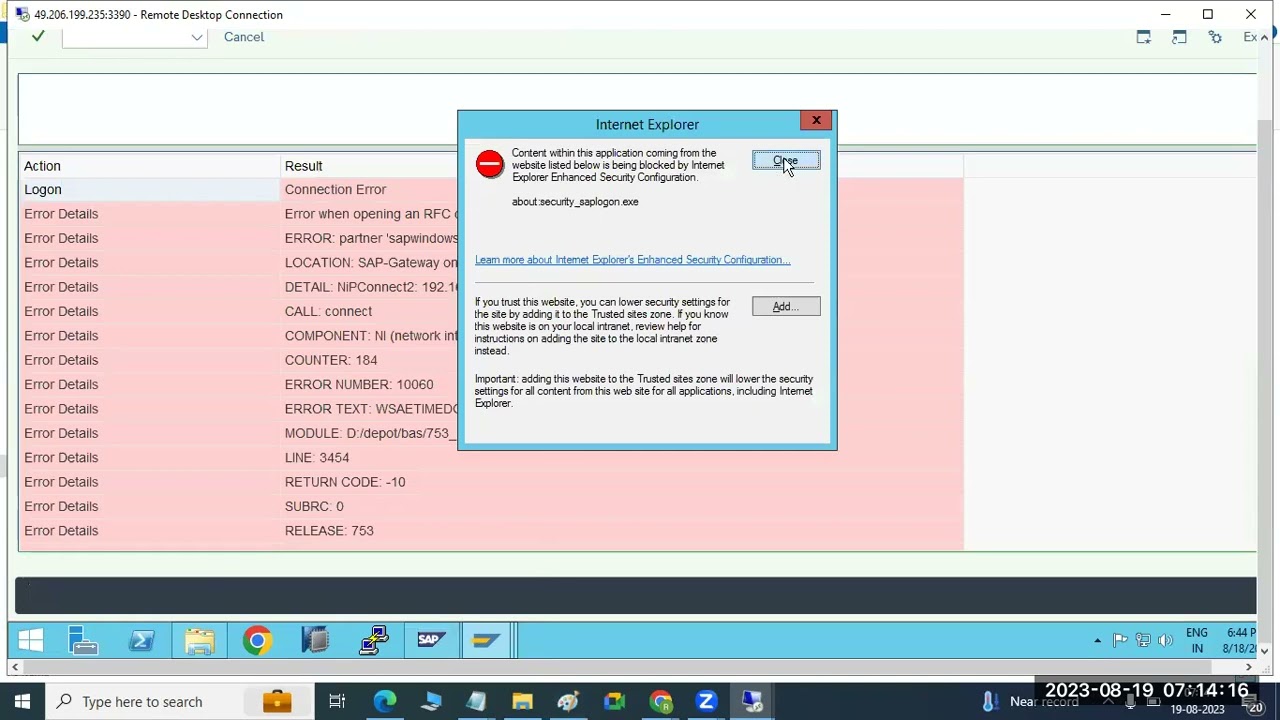This screenshot has height=720, width=1280.
Task: Open the local Windows Start menu
Action: (x=22, y=702)
